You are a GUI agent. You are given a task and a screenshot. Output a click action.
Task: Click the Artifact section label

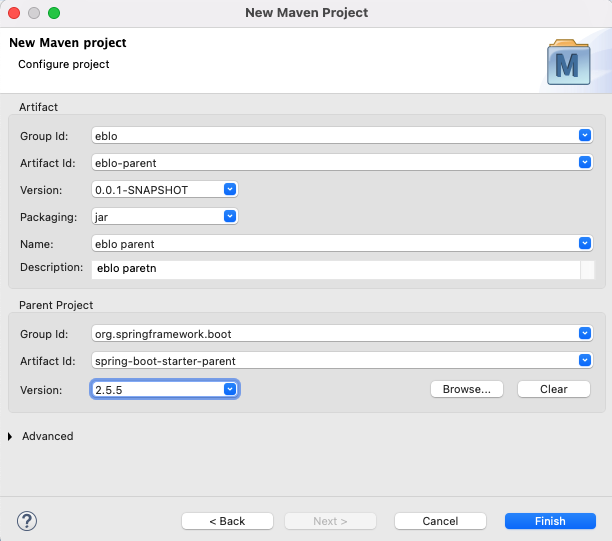pyautogui.click(x=38, y=107)
